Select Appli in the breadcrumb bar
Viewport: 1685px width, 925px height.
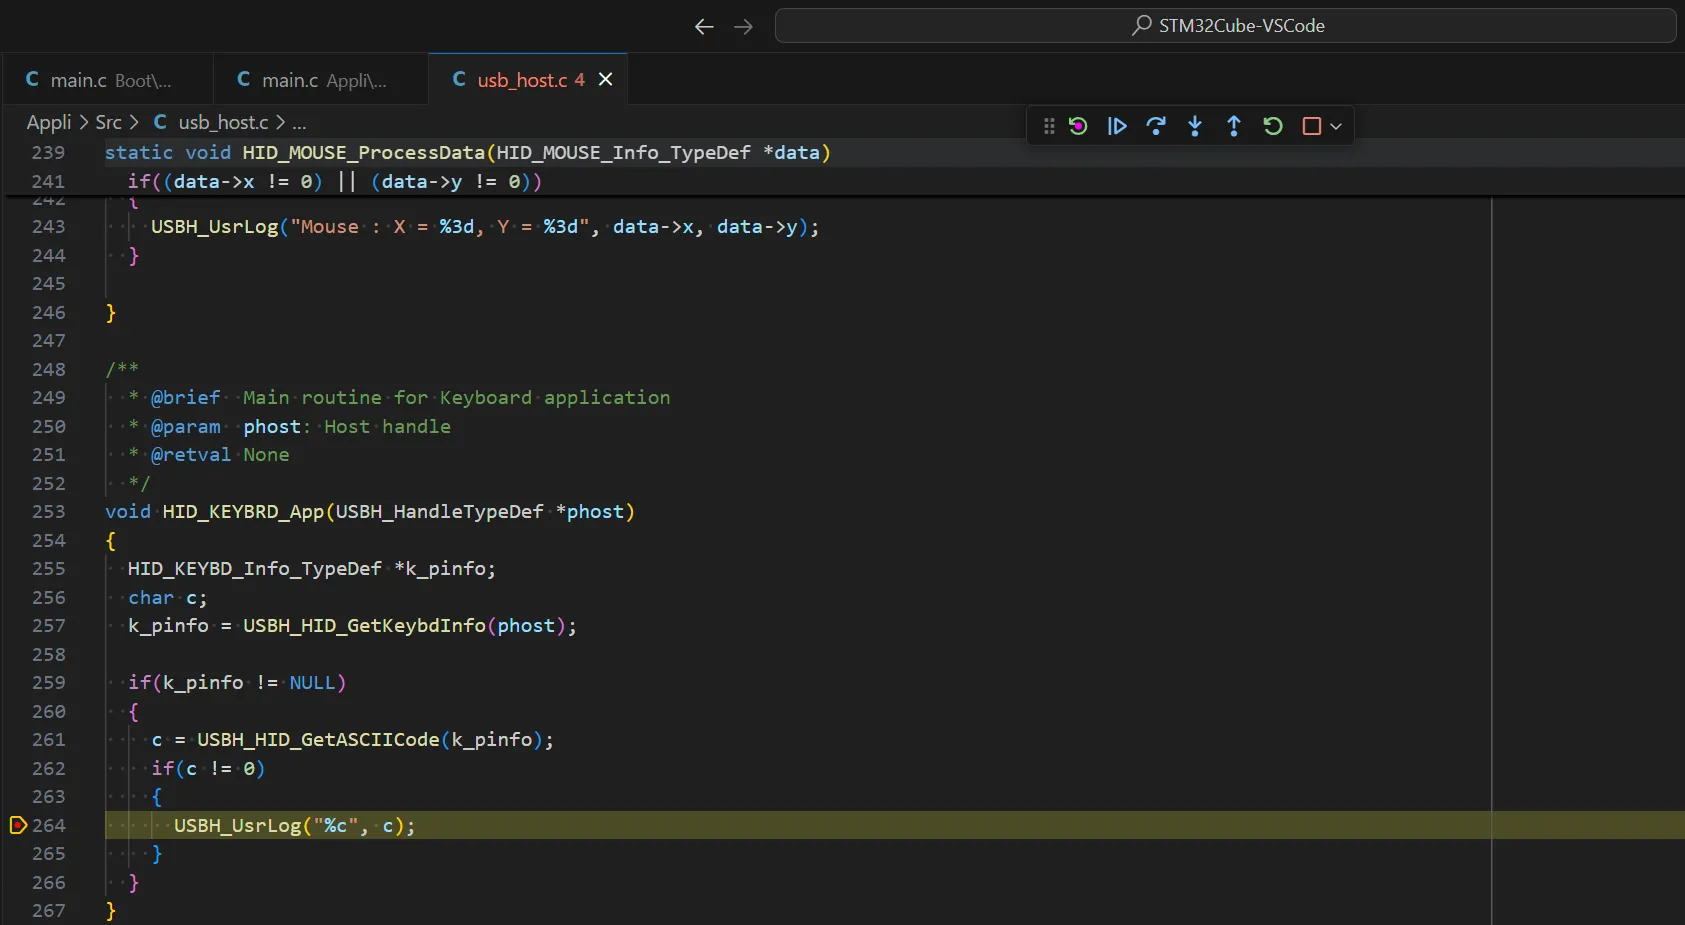coord(48,122)
